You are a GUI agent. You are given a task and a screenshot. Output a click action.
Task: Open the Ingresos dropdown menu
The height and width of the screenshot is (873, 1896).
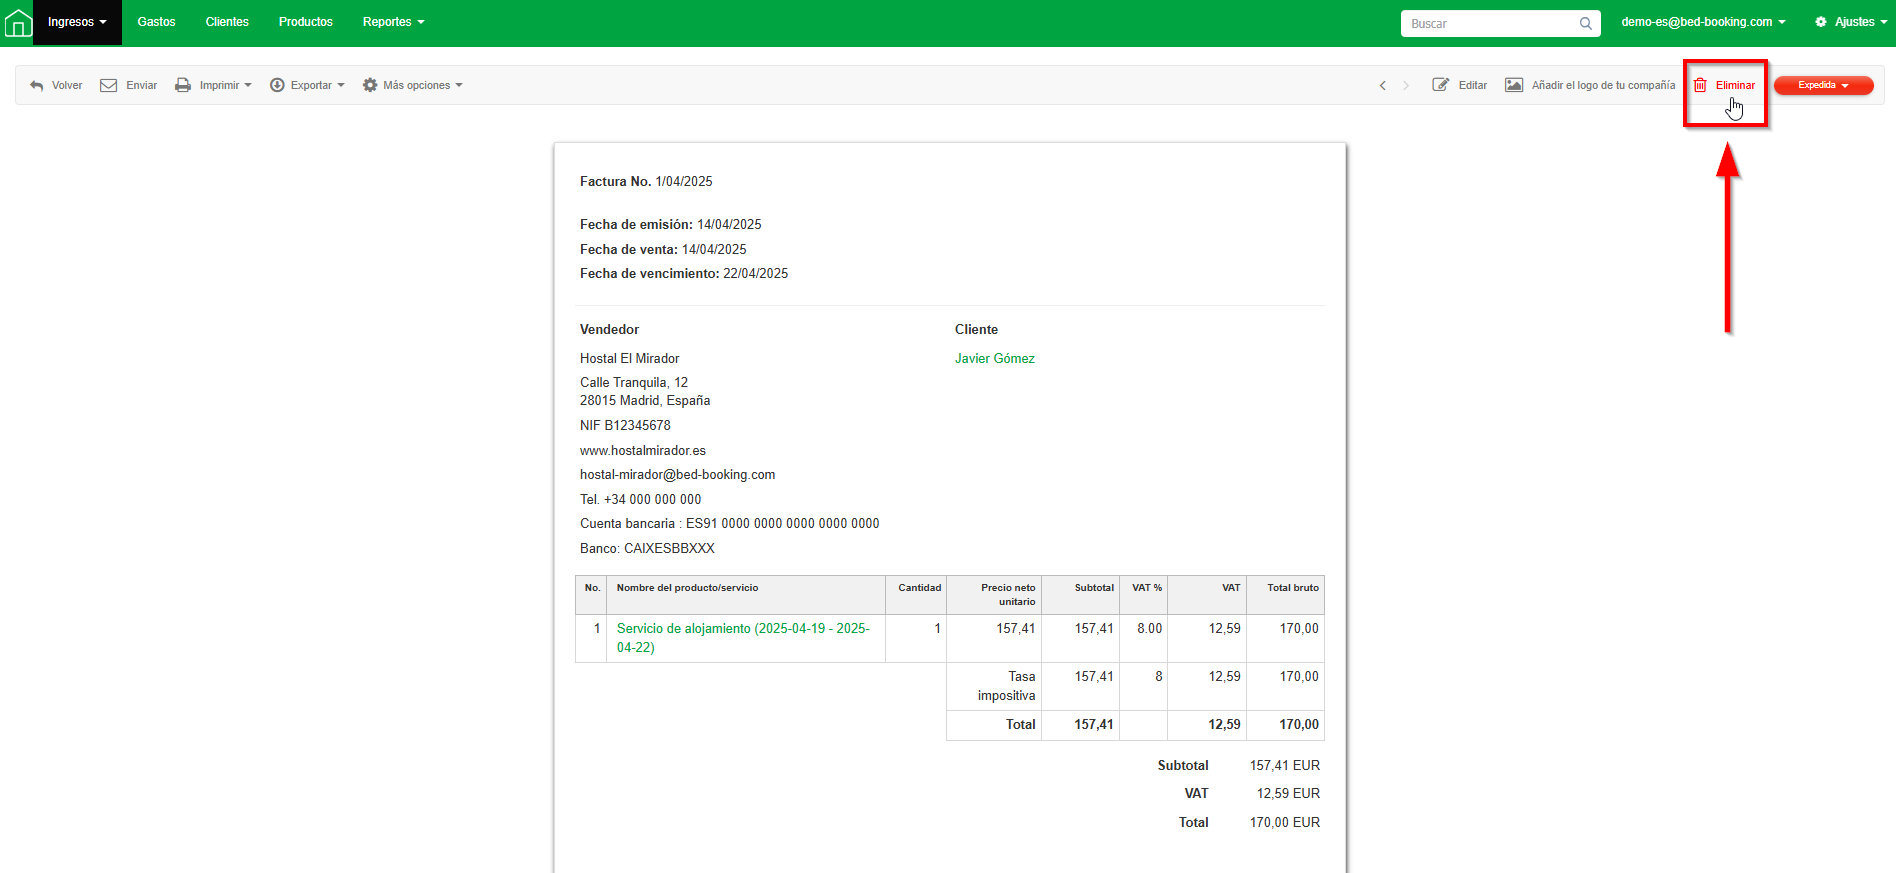[x=77, y=22]
